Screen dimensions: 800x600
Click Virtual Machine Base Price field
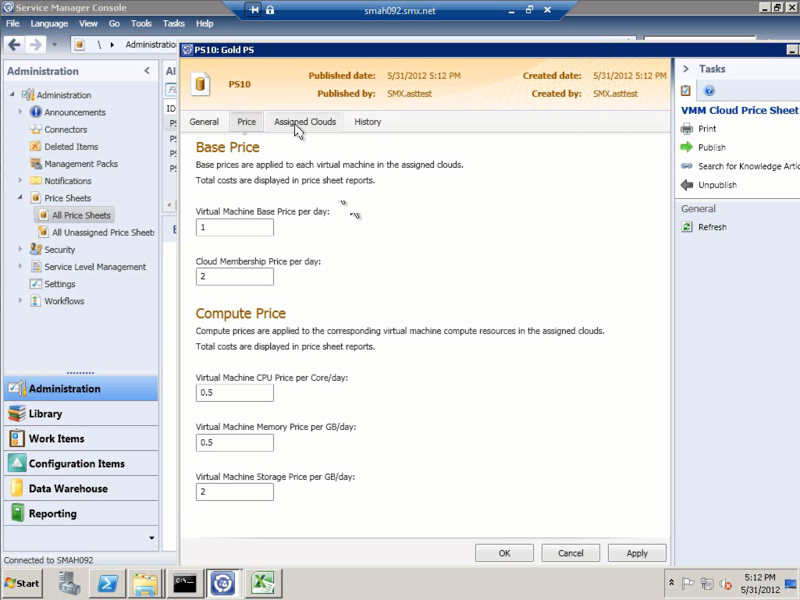235,228
